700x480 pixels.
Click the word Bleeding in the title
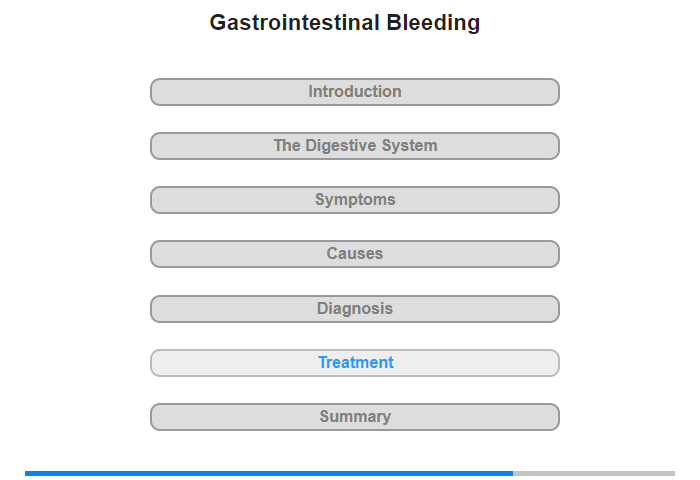(433, 23)
